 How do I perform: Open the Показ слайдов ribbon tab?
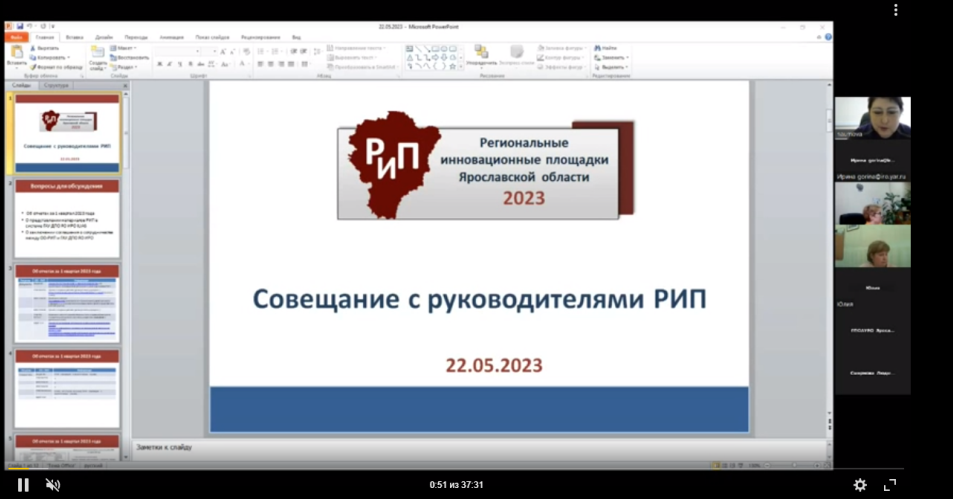[x=212, y=37]
